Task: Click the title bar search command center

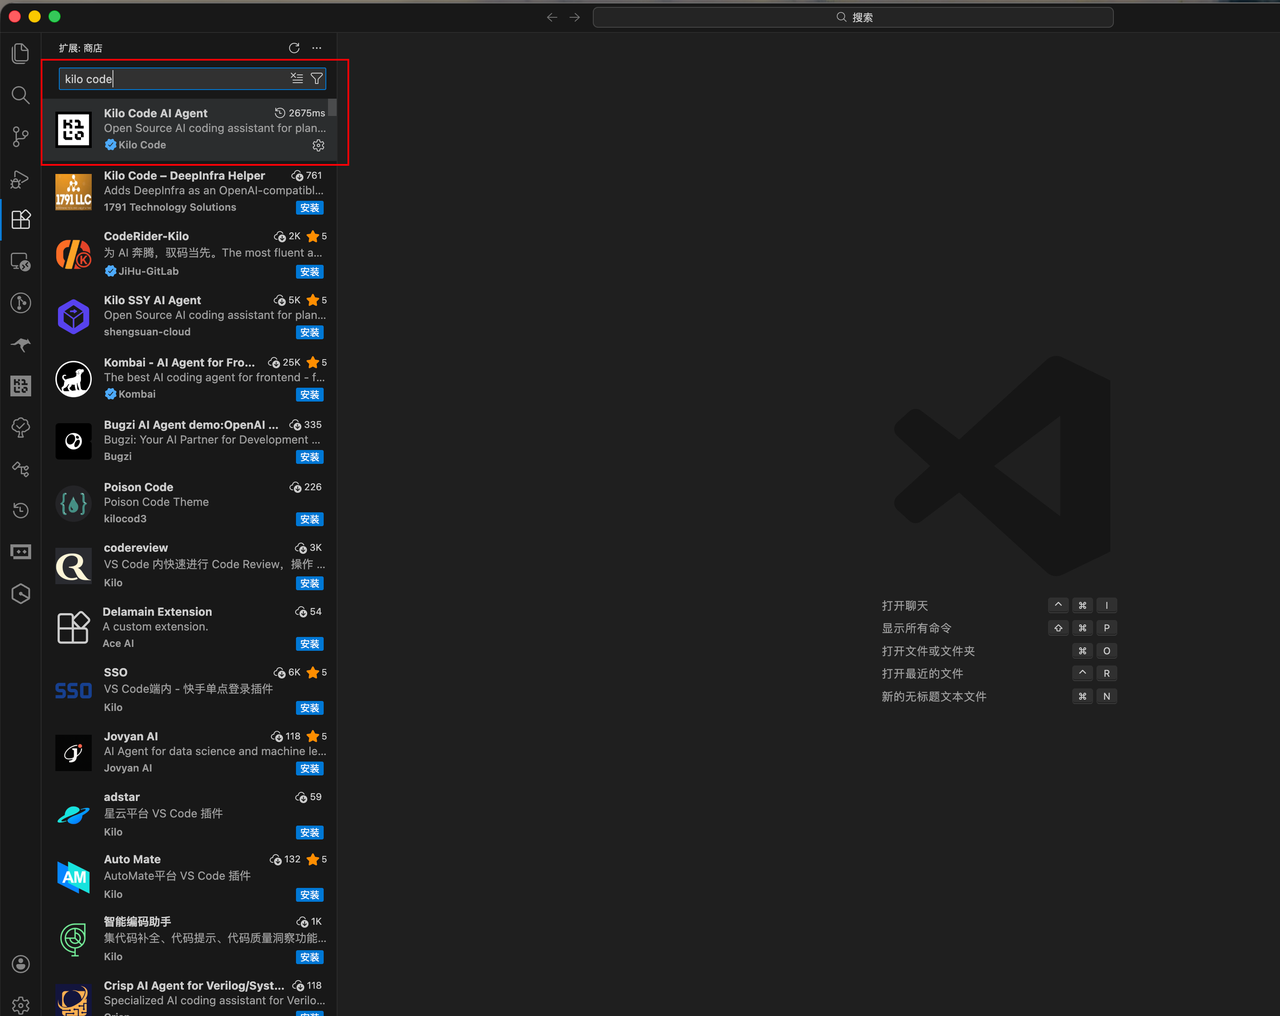Action: coord(853,17)
